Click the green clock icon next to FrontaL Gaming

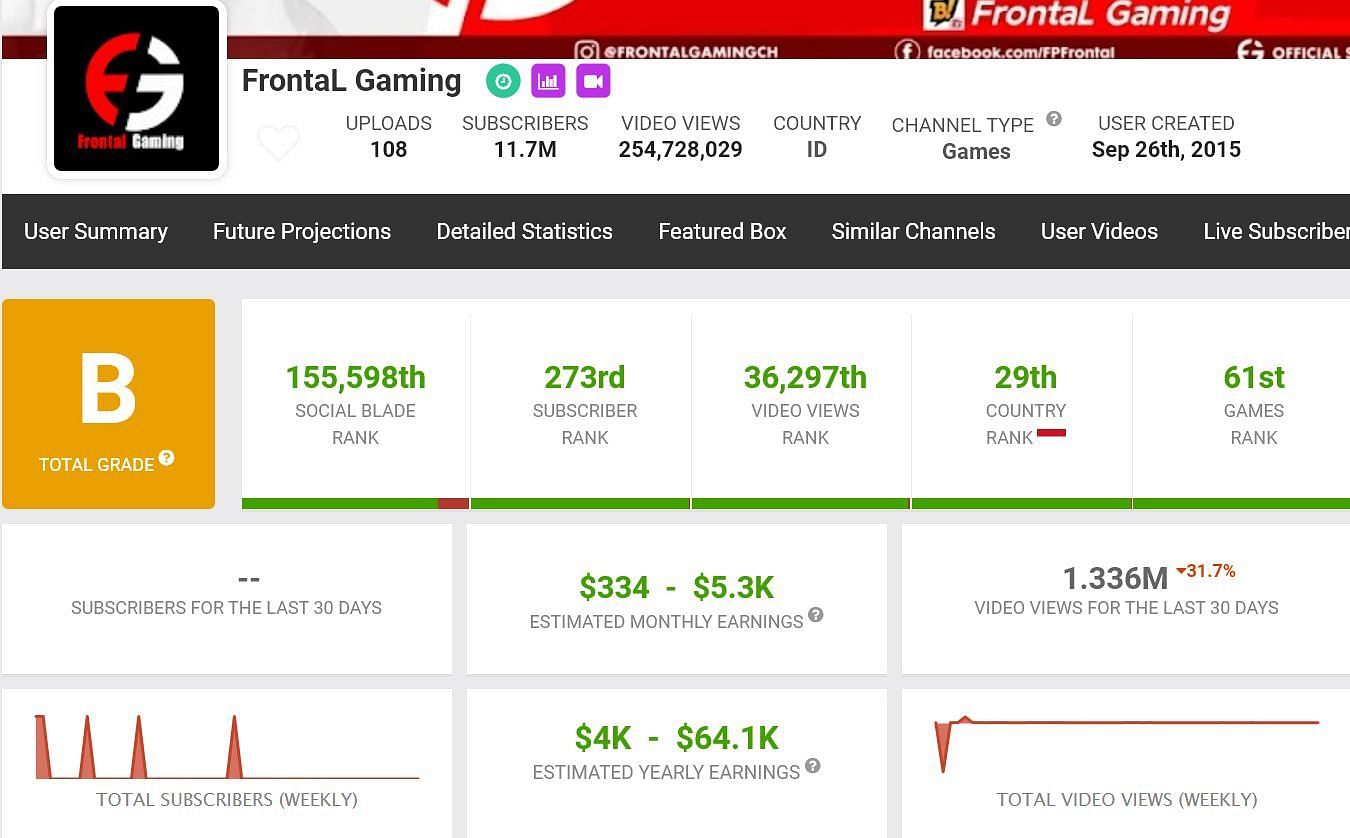point(503,82)
